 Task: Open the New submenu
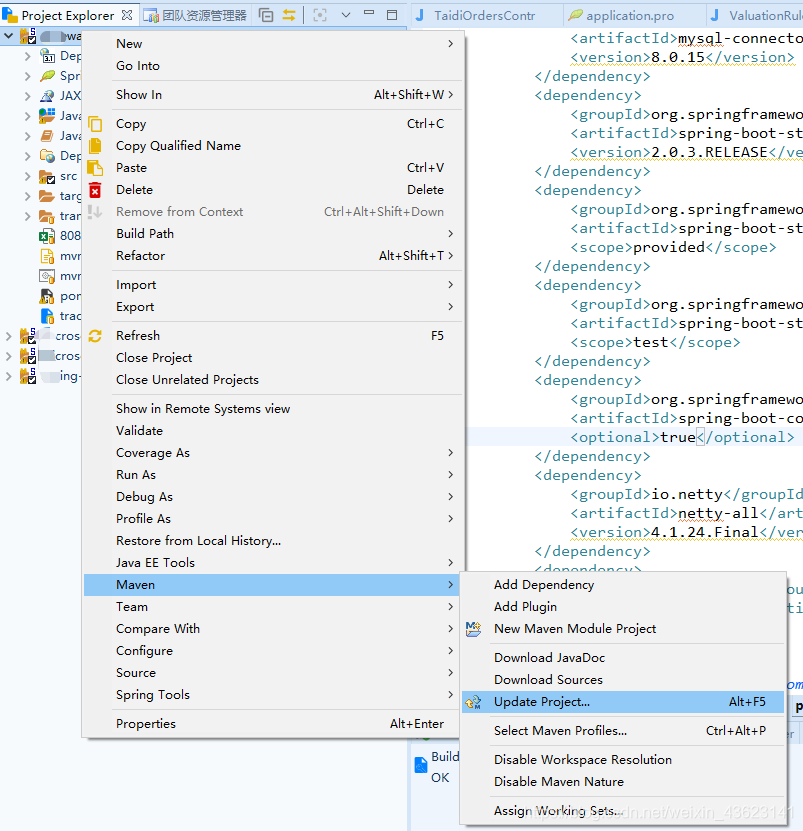(x=273, y=43)
